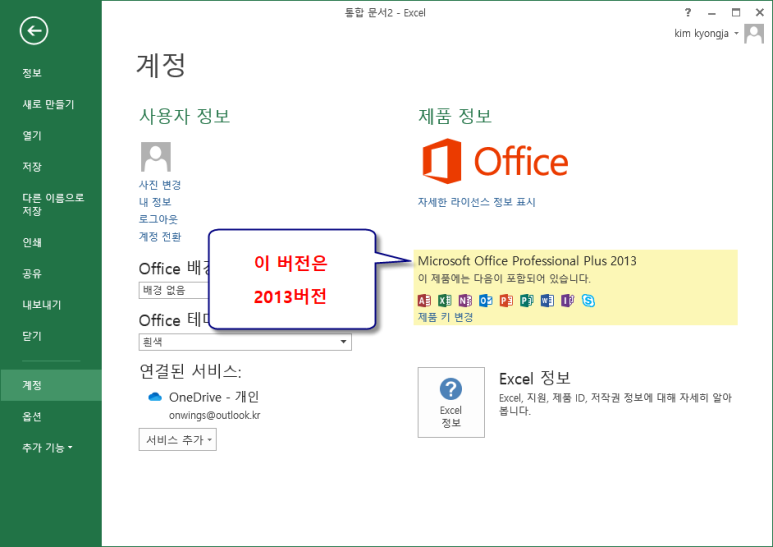Open kim kyongja account dropdown
773x547 pixels.
[x=706, y=34]
